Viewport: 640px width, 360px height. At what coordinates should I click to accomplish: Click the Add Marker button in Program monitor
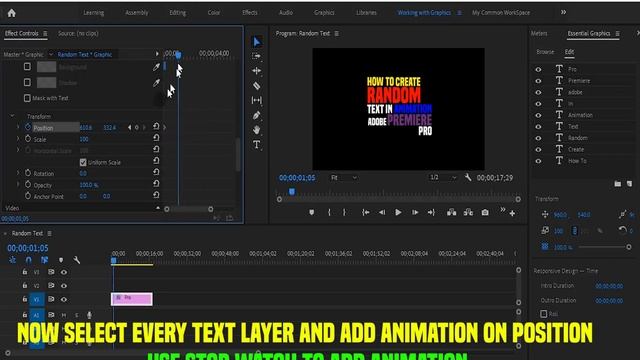pos(311,212)
